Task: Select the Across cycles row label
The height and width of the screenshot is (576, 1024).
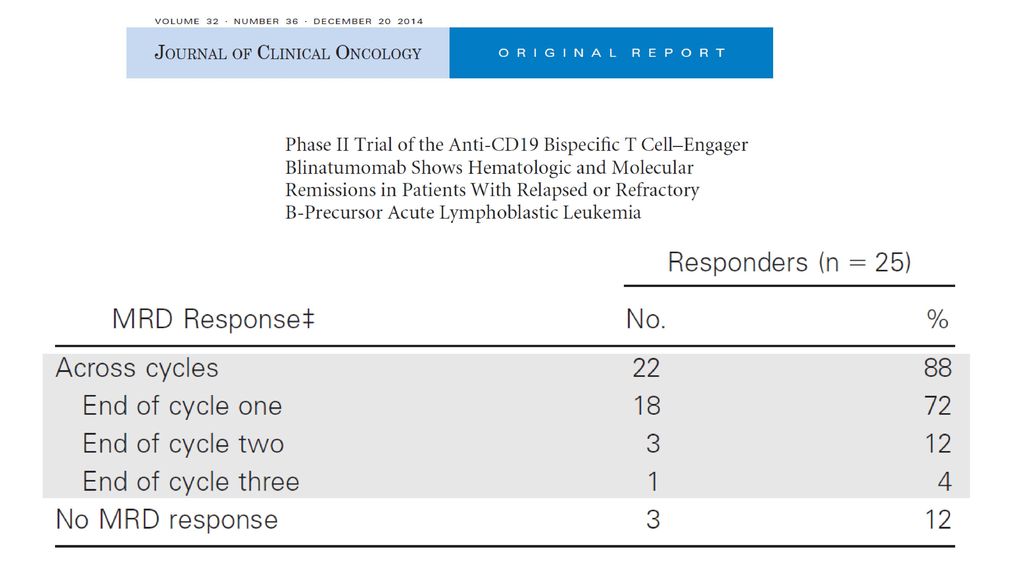Action: point(136,368)
